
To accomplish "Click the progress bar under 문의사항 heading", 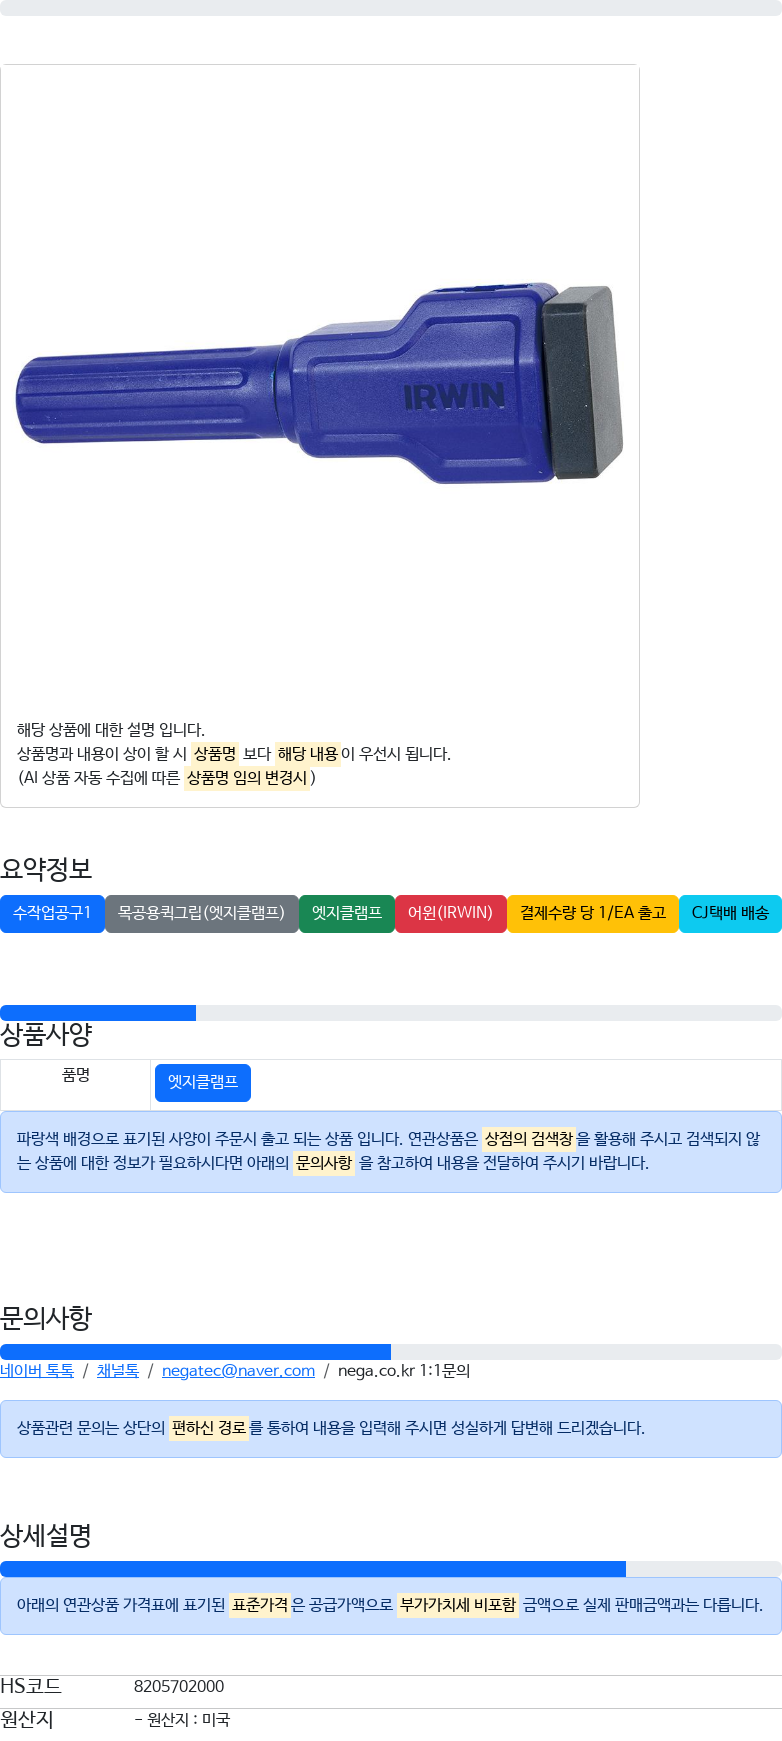I will (x=391, y=1352).
